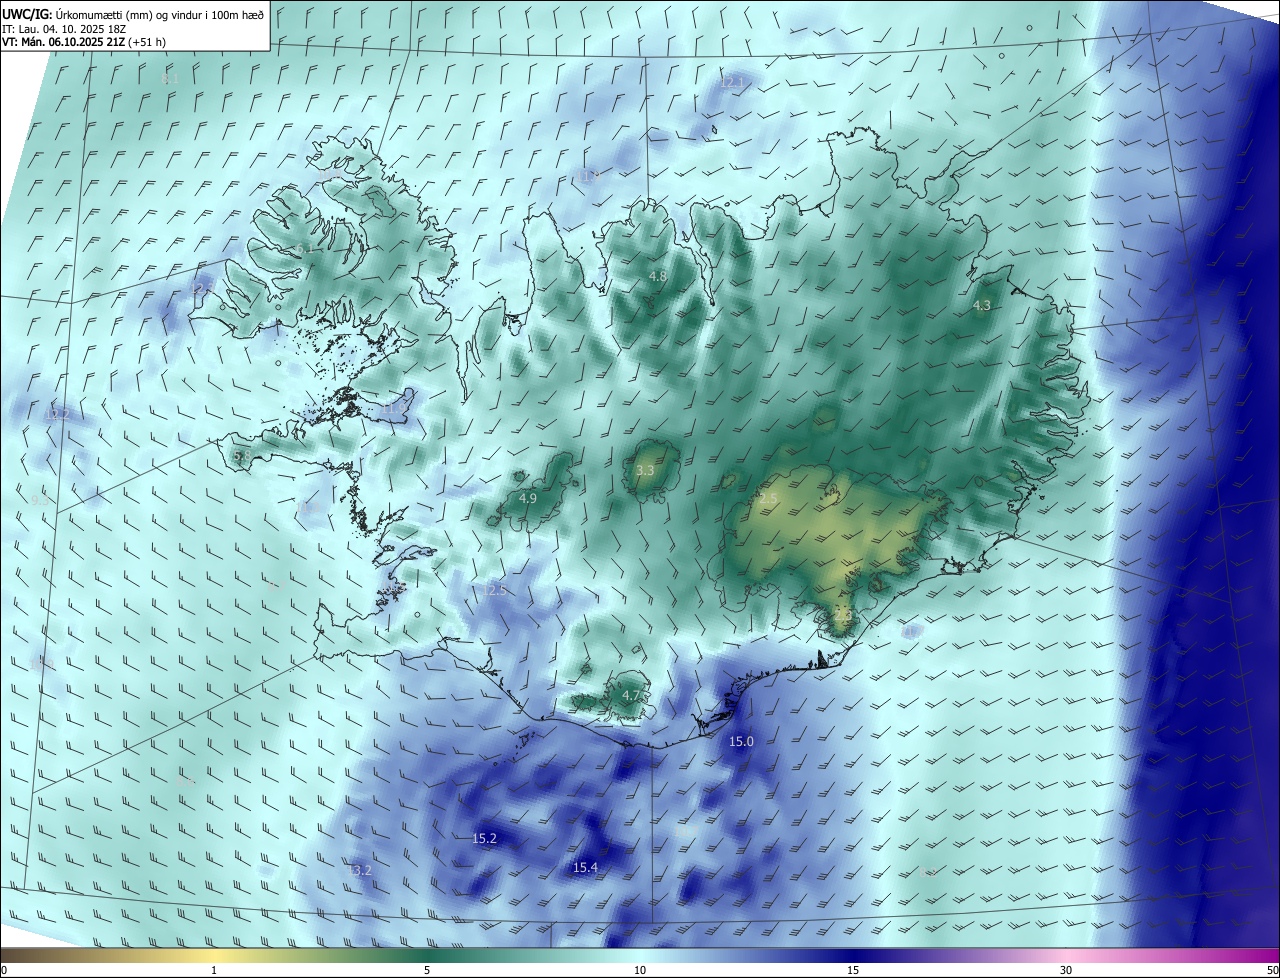Image resolution: width=1280 pixels, height=978 pixels.
Task: Click the 8.1 value in the northwest corner
Action: click(169, 78)
